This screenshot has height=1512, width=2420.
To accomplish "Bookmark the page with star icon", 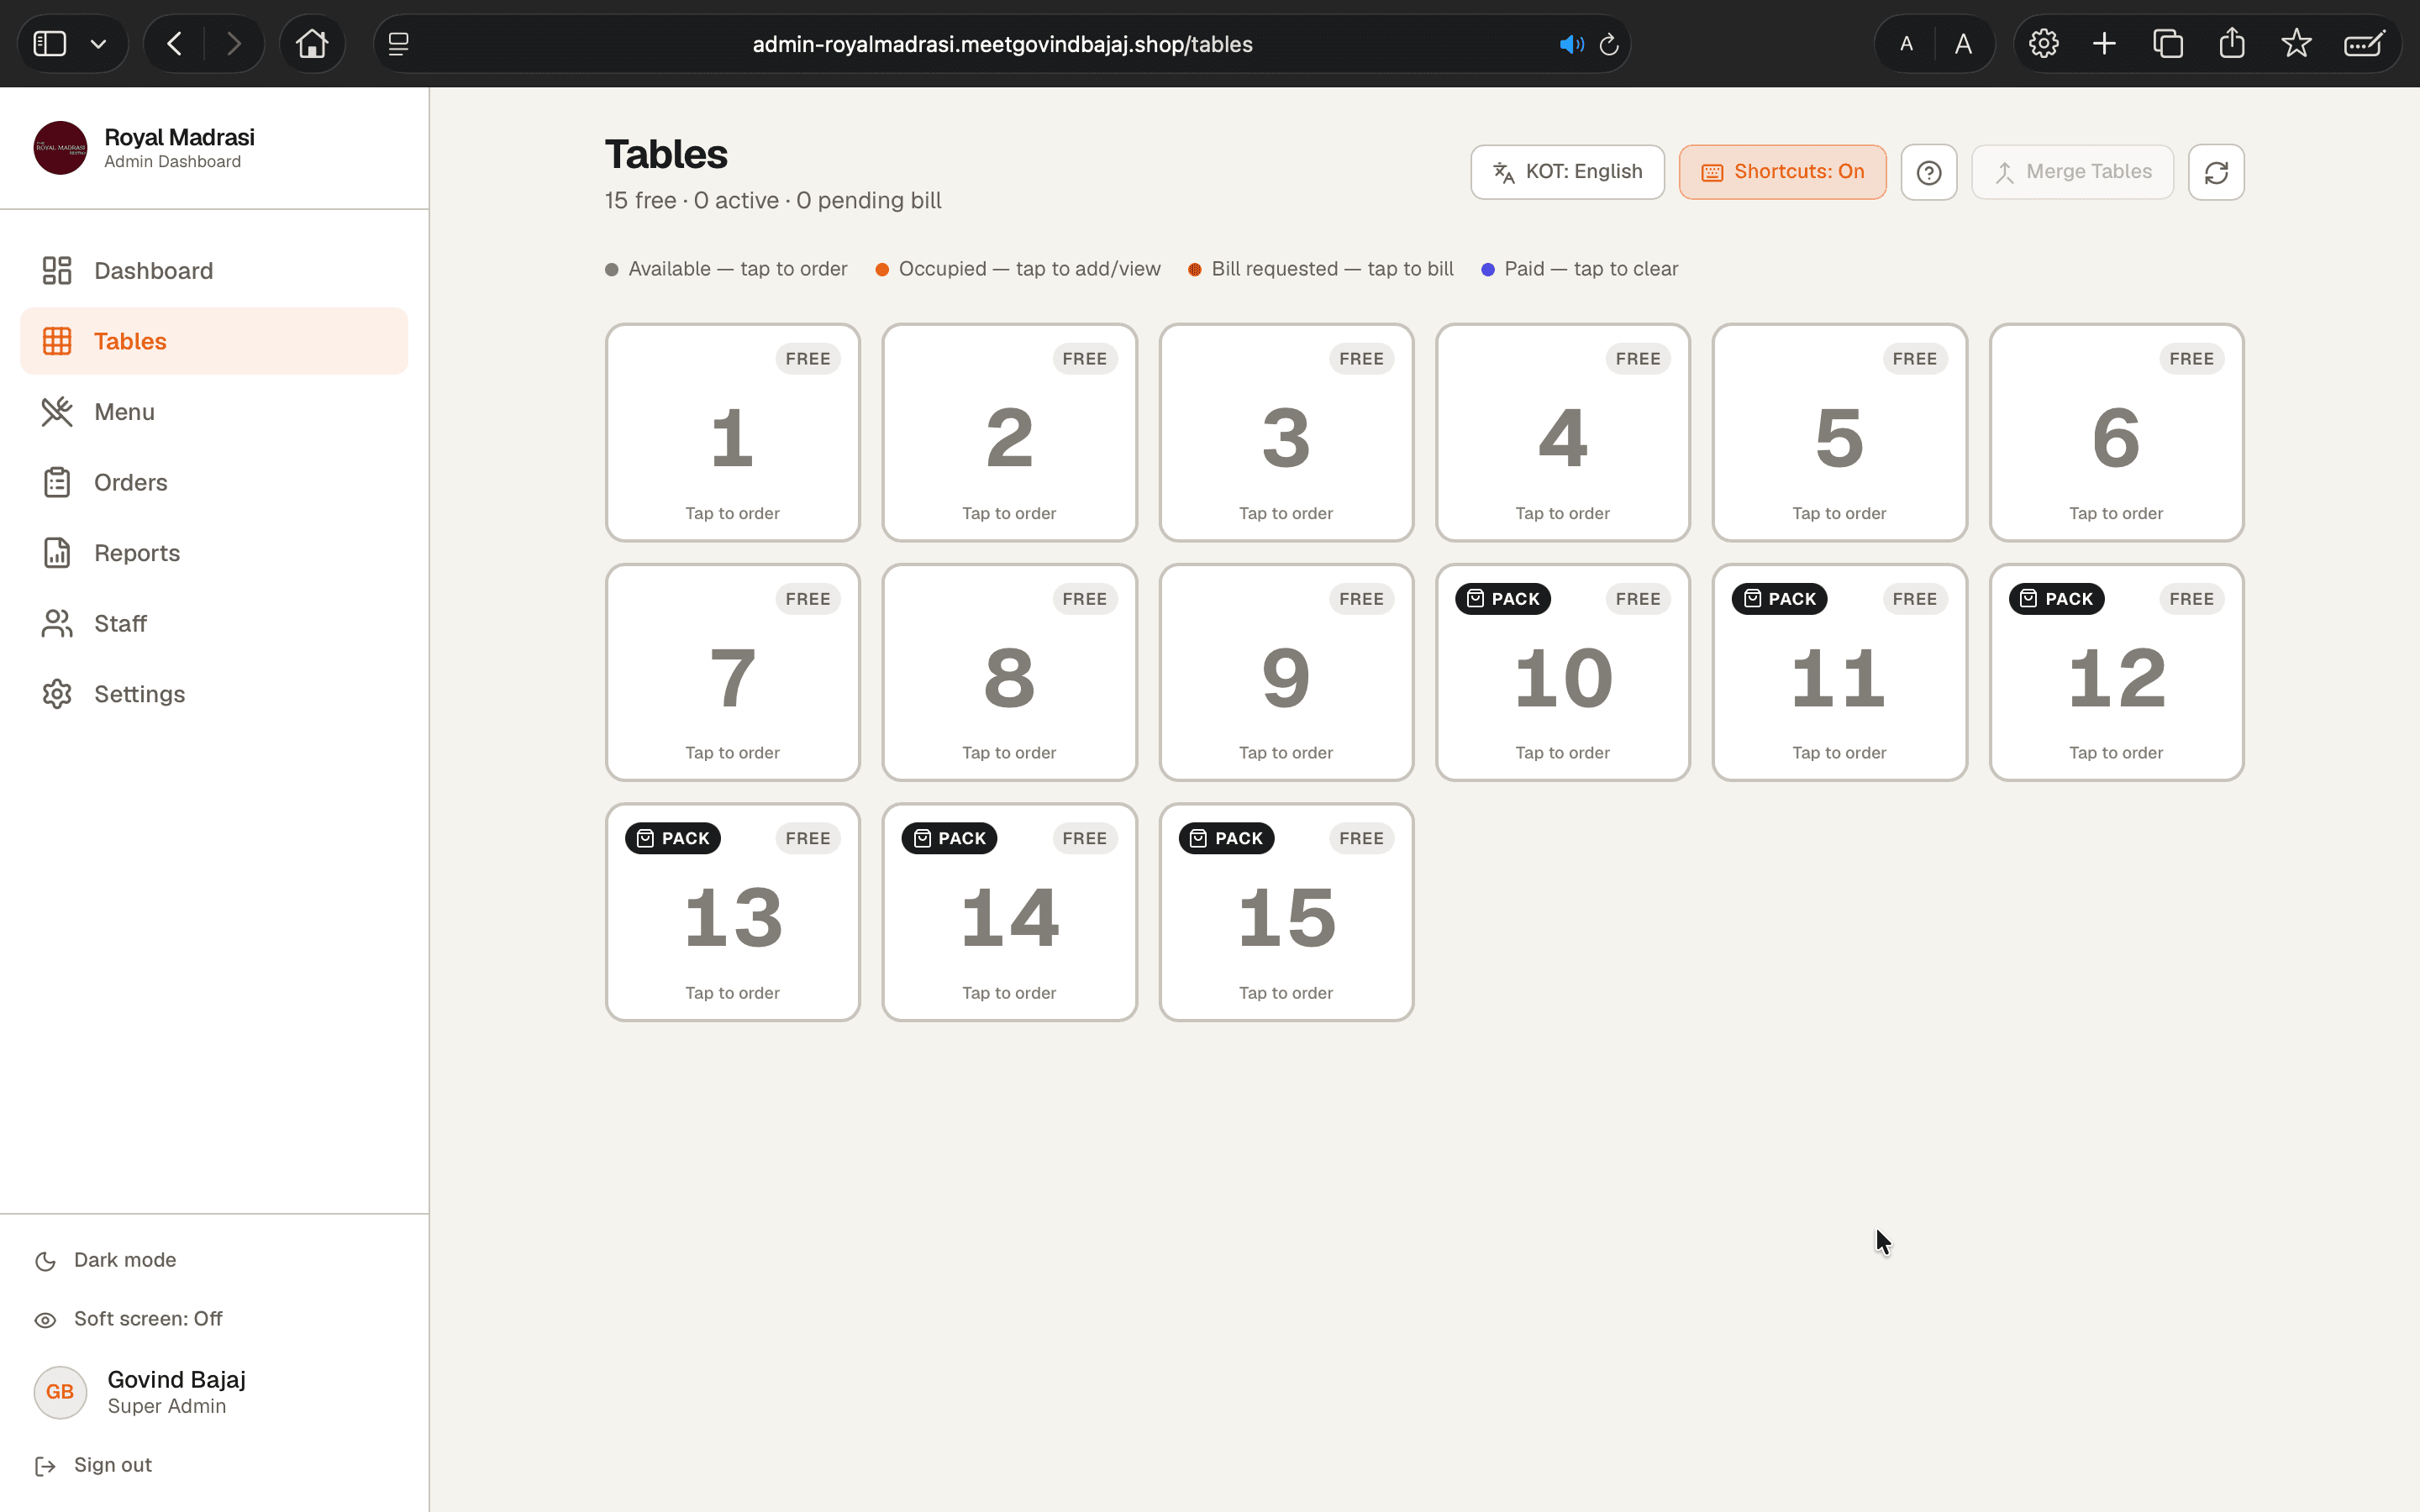I will click(x=2296, y=43).
